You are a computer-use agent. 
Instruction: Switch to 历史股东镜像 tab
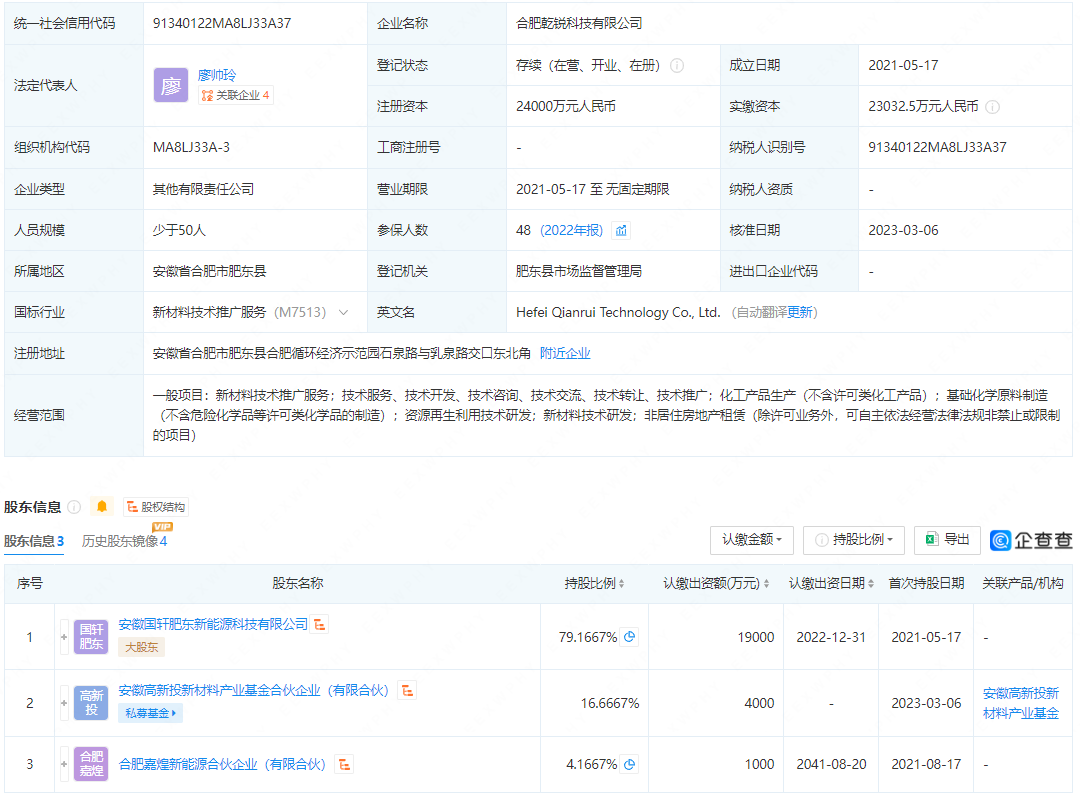124,542
